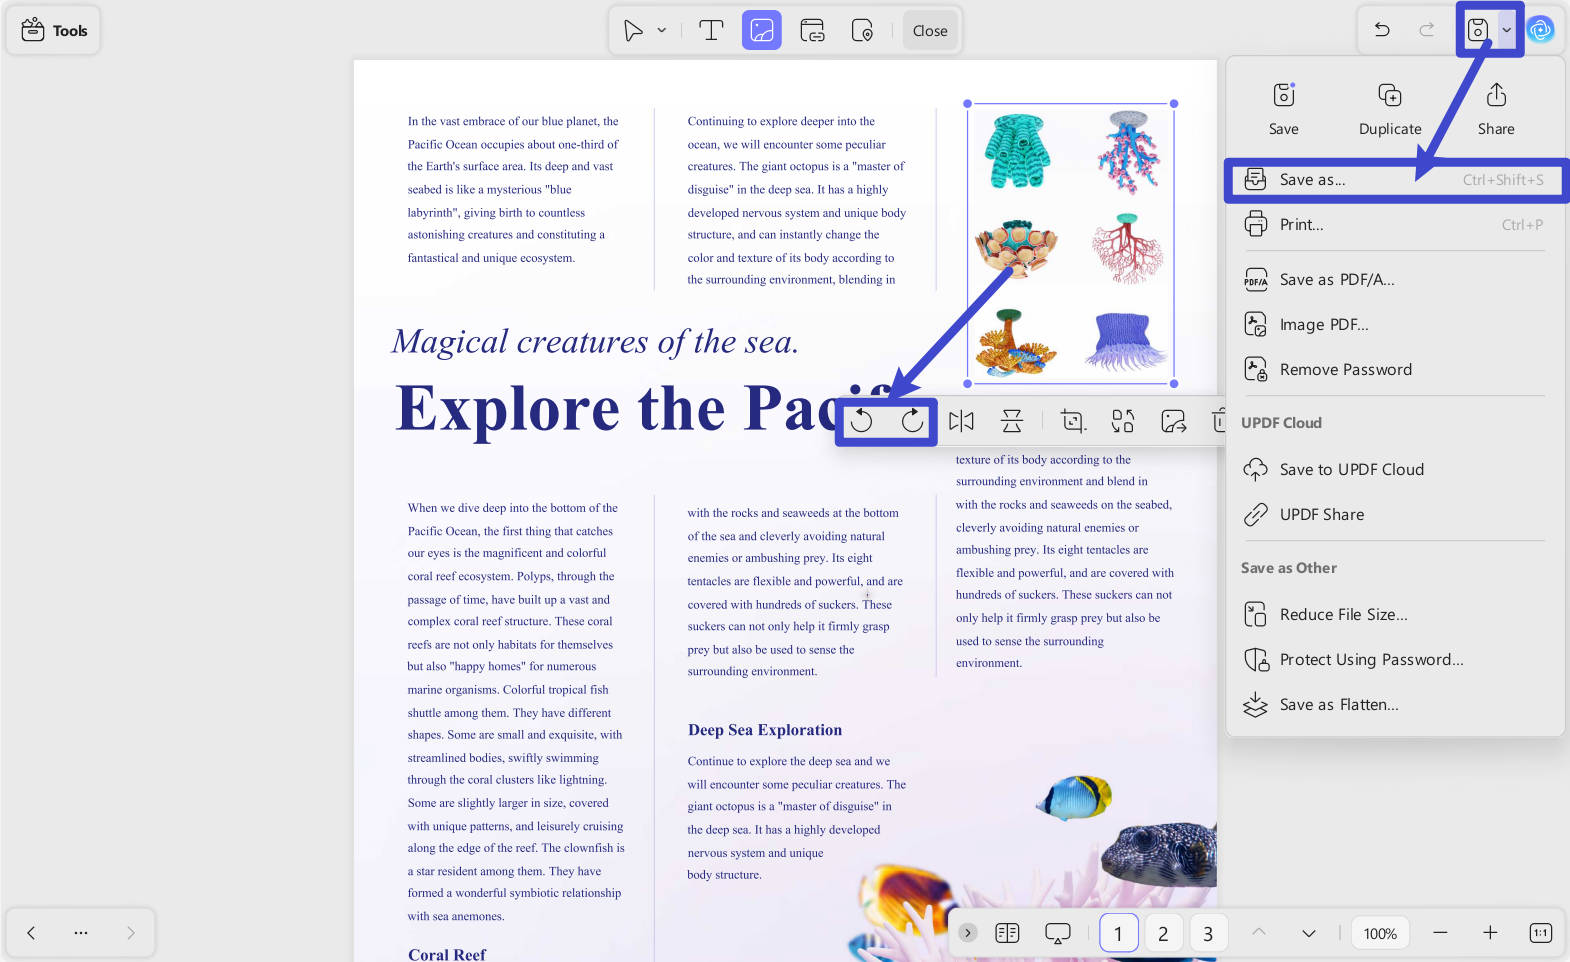
Task: Save to UPDF Cloud
Action: [x=1396, y=470]
